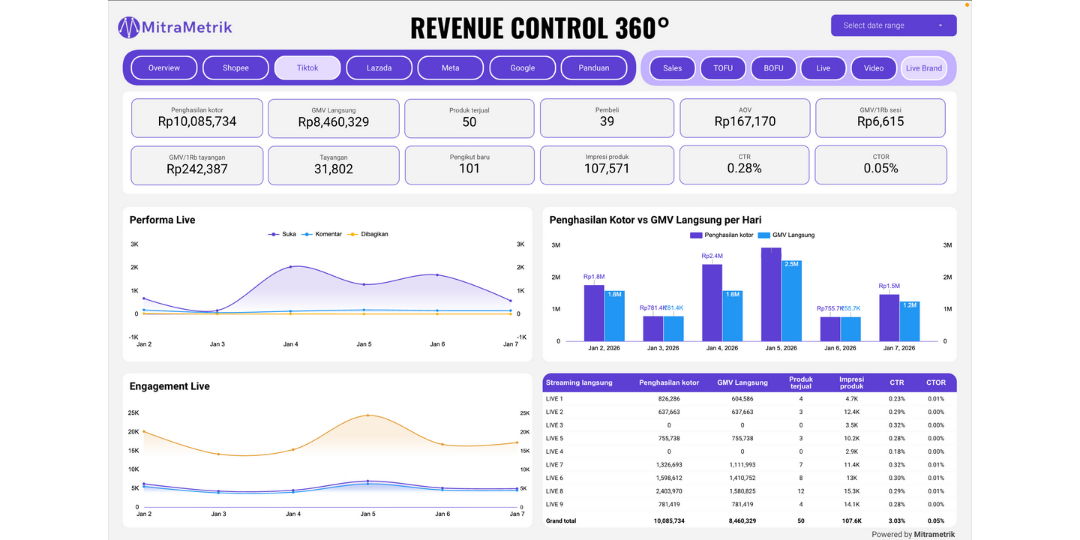Toggle the Dibagikan legend item
Viewport: 1080px width, 540px height.
351,234
